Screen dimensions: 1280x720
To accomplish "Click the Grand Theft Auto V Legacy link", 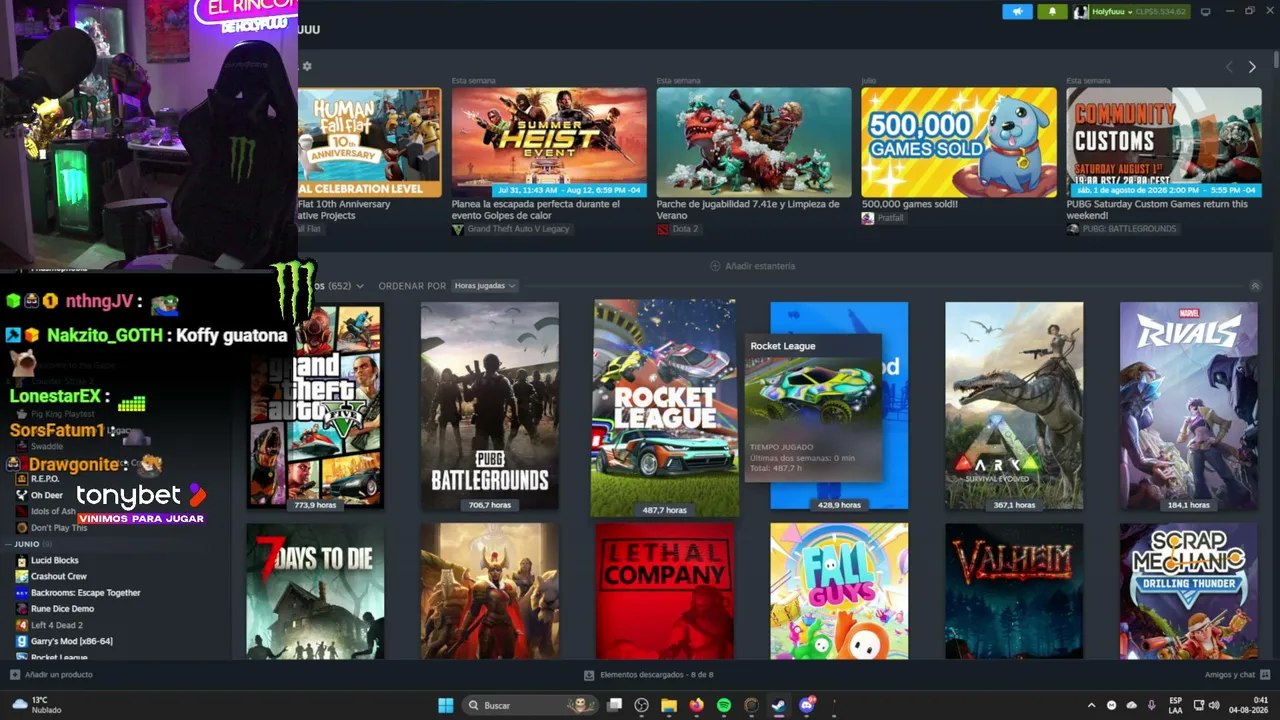I will 517,229.
